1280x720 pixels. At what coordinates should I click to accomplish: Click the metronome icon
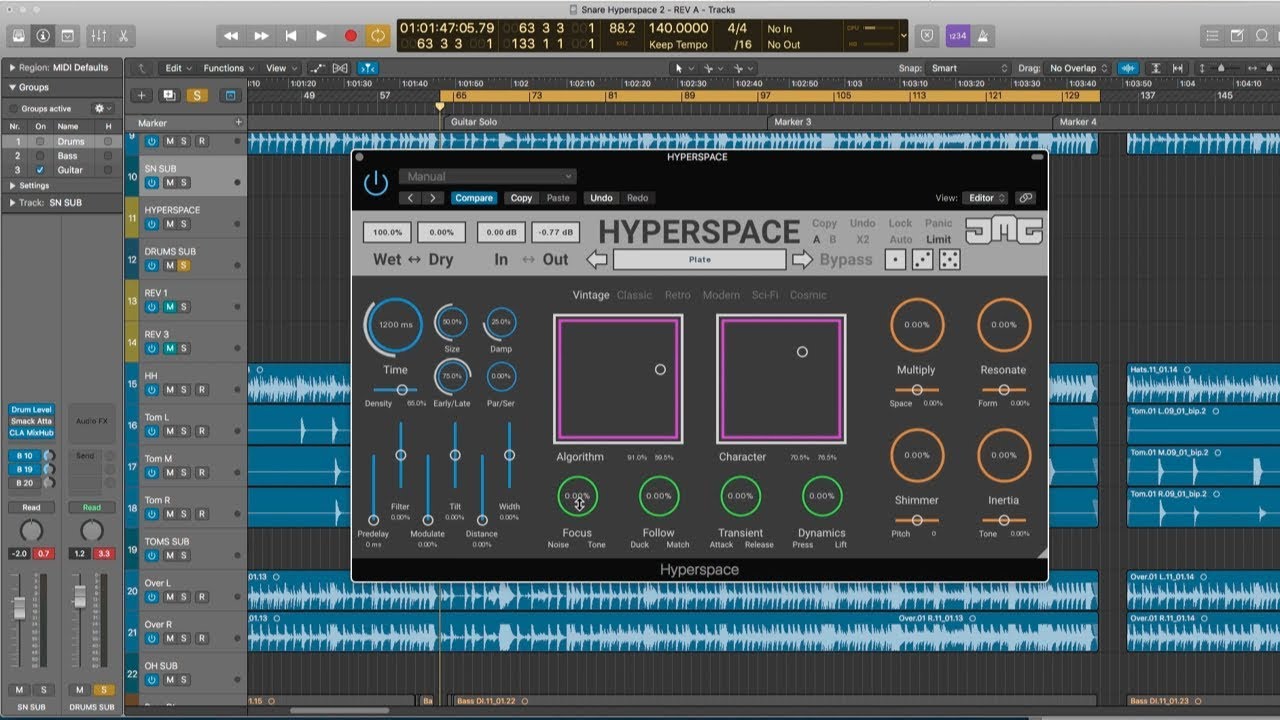point(982,36)
